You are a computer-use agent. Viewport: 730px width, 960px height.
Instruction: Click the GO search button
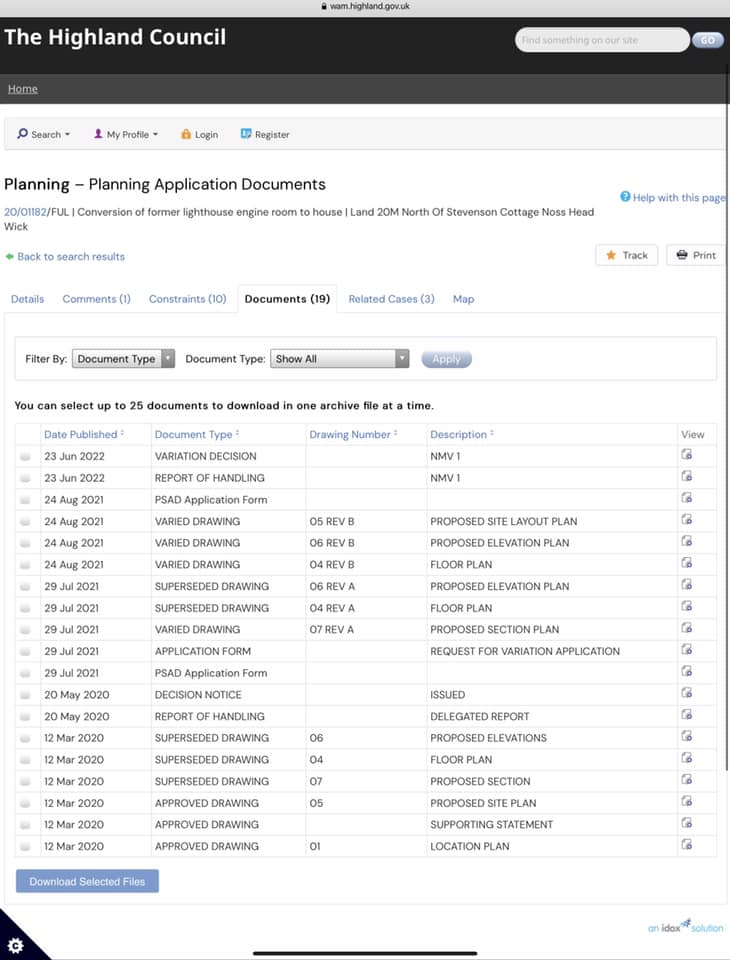(707, 40)
